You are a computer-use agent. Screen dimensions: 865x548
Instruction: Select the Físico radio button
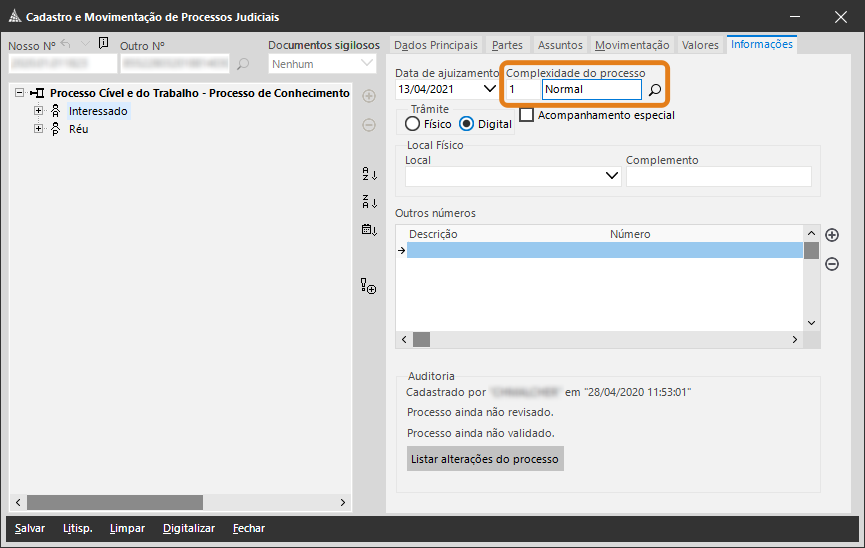[x=412, y=124]
